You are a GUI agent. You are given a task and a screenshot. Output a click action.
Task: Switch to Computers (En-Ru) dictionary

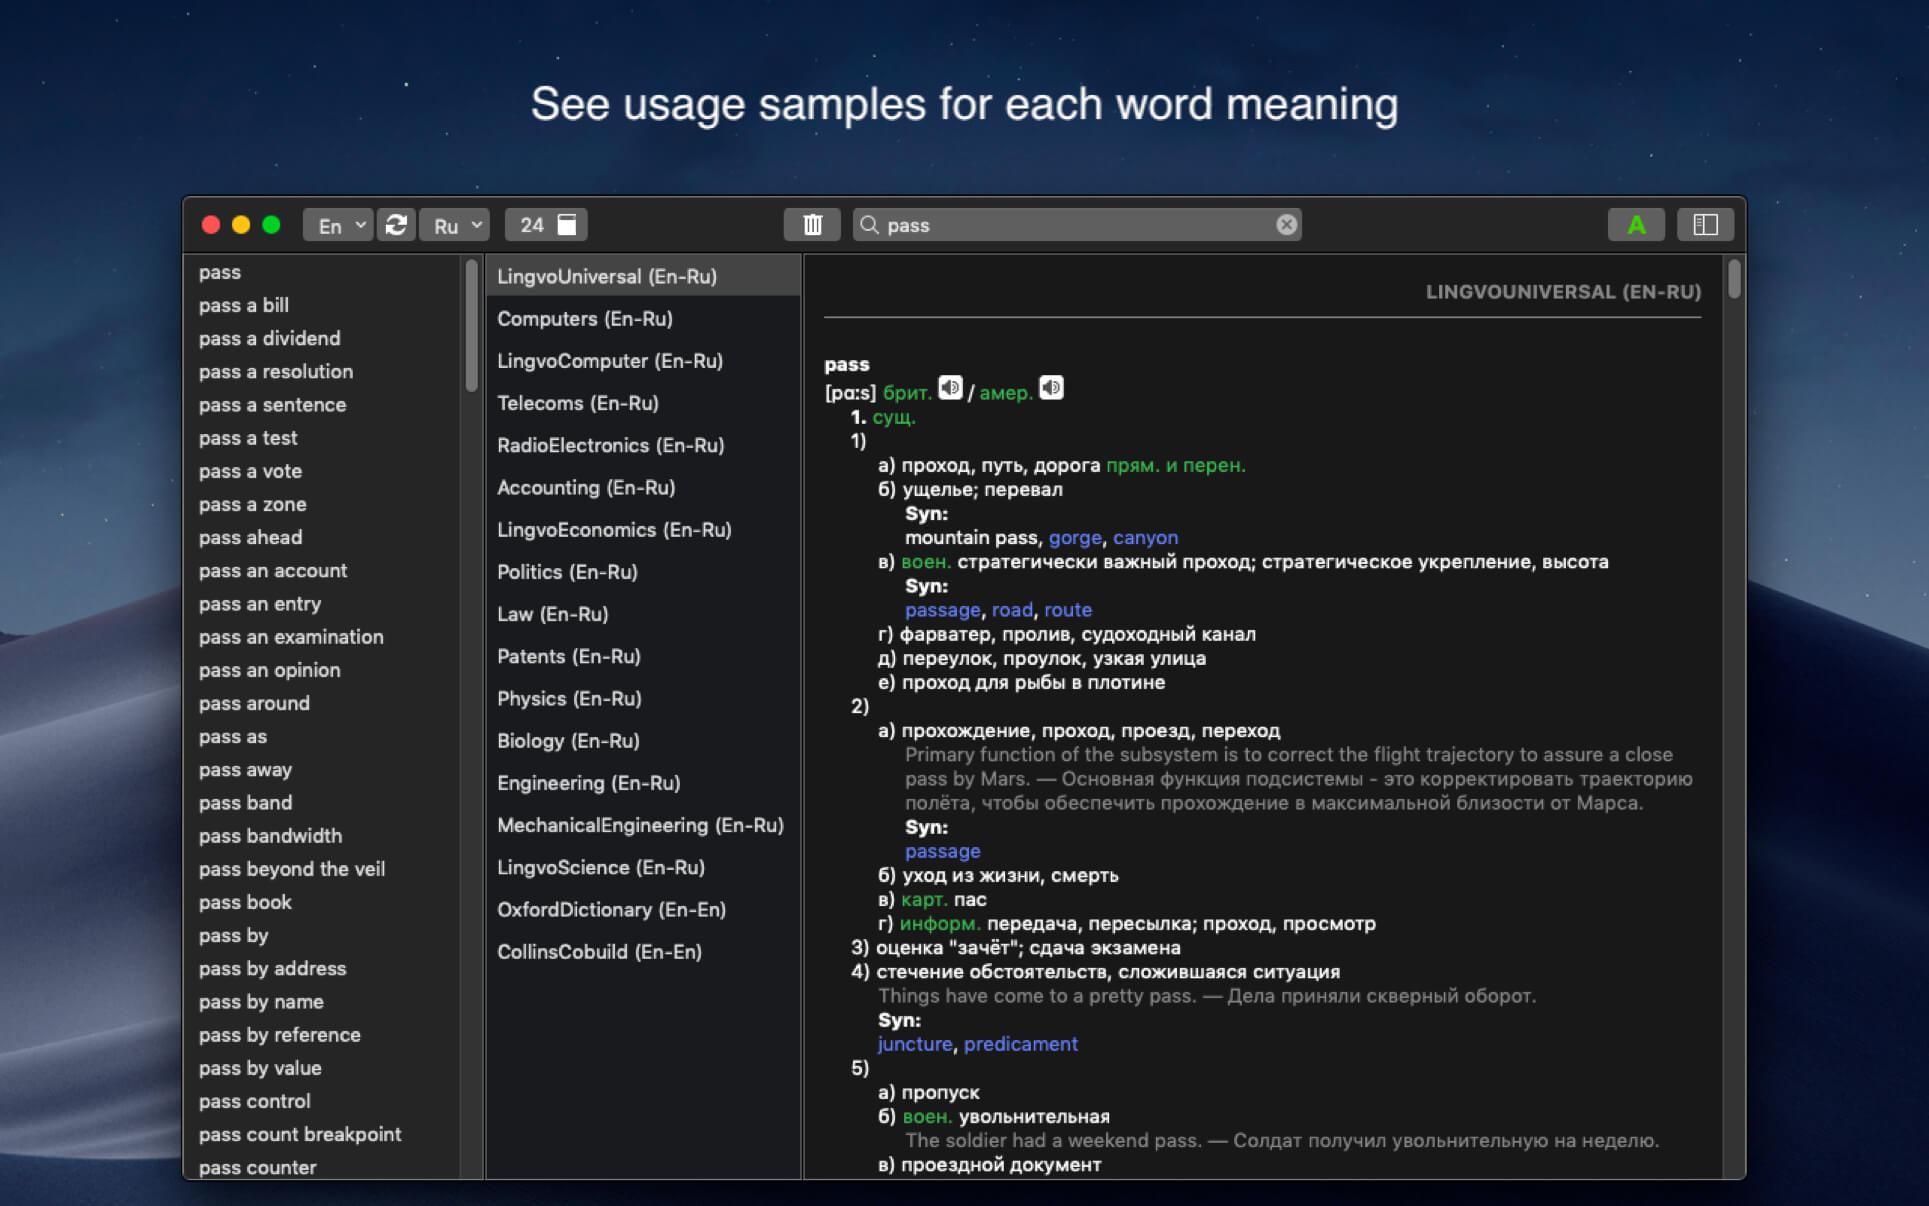click(x=584, y=318)
